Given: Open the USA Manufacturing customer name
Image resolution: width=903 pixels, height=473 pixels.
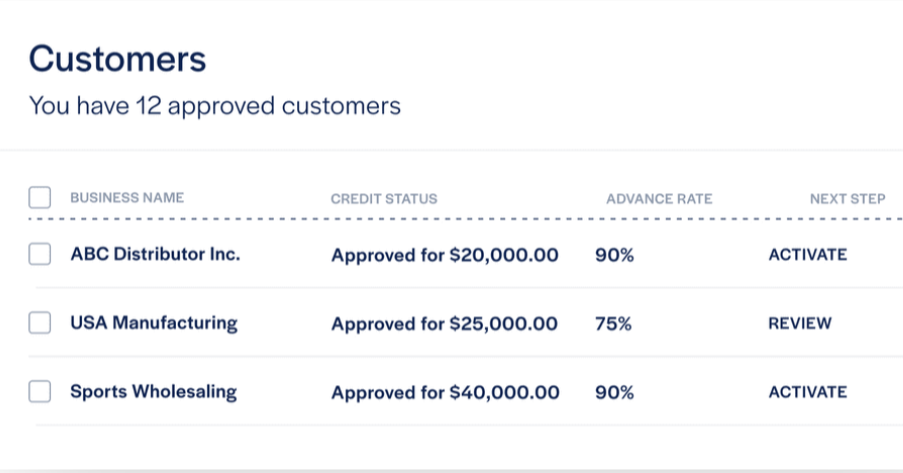Looking at the screenshot, I should pos(154,323).
